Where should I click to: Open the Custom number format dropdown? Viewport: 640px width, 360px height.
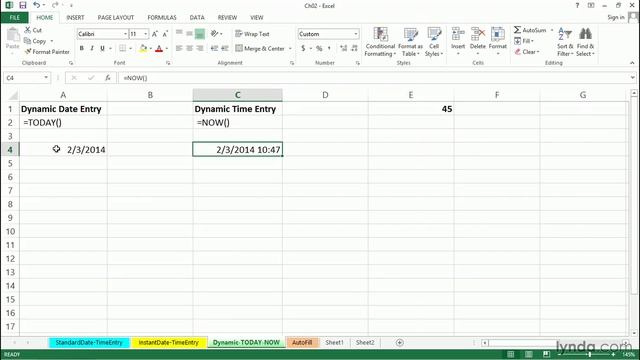[356, 34]
